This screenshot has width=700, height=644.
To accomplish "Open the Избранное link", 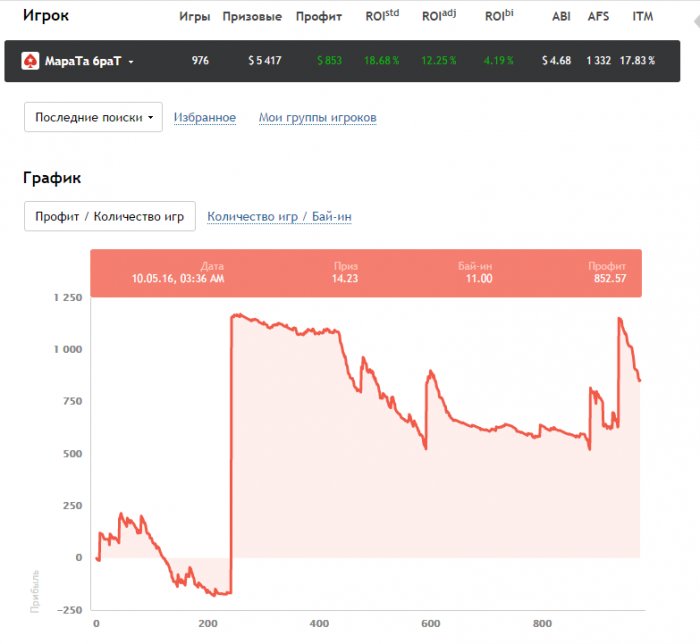I will point(205,118).
